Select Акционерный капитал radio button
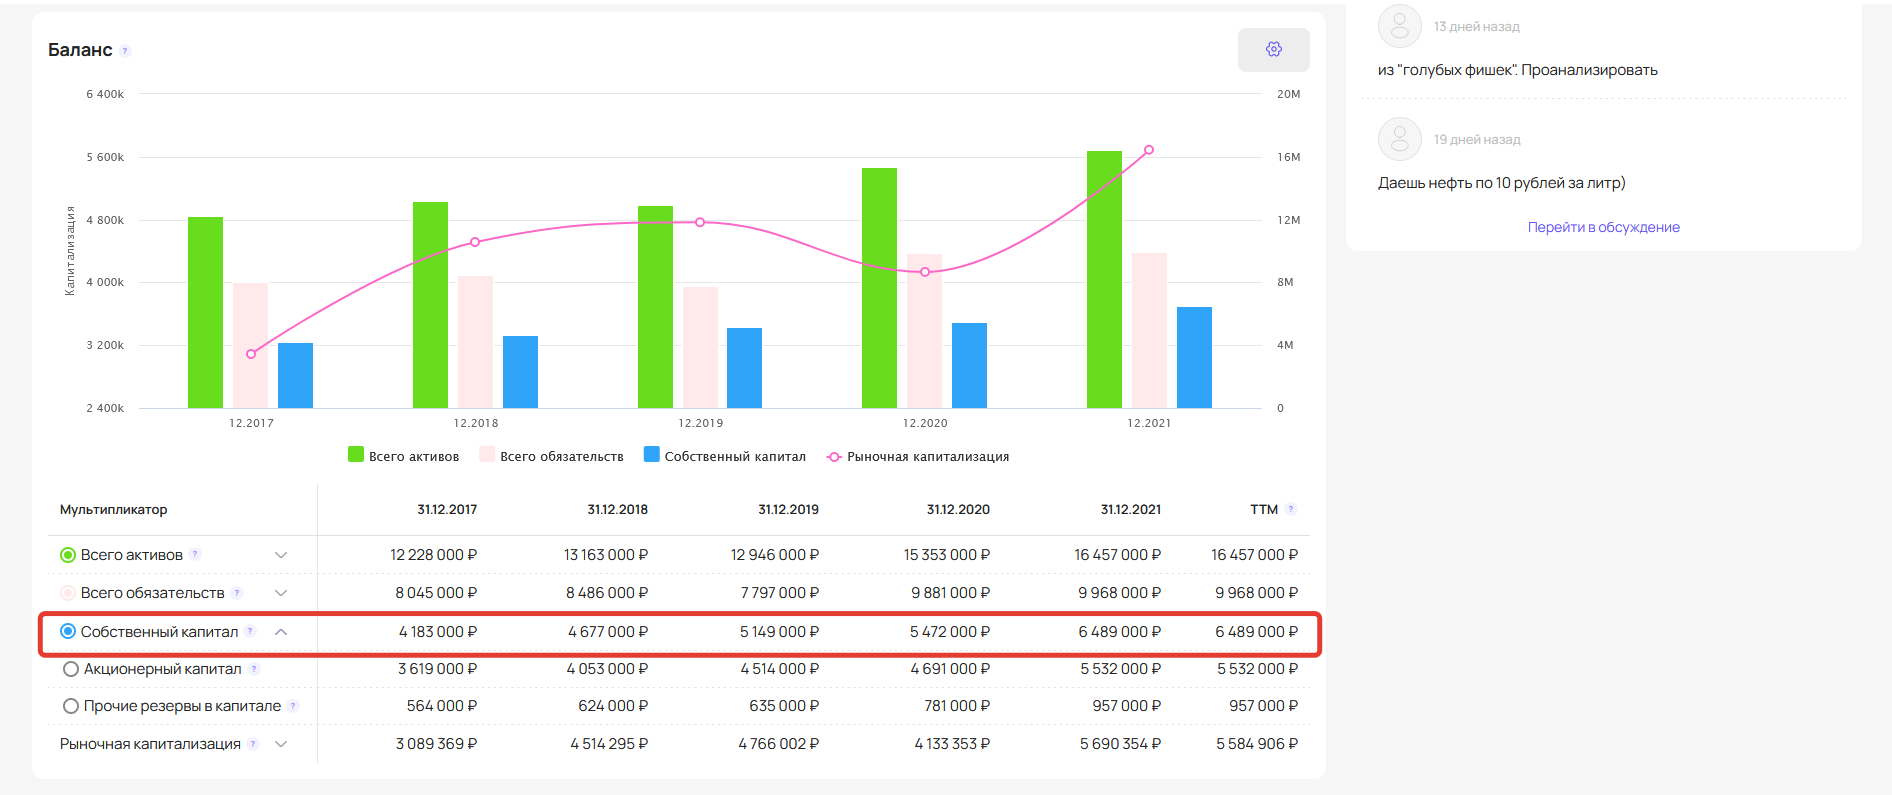Viewport: 1892px width, 795px height. point(71,669)
